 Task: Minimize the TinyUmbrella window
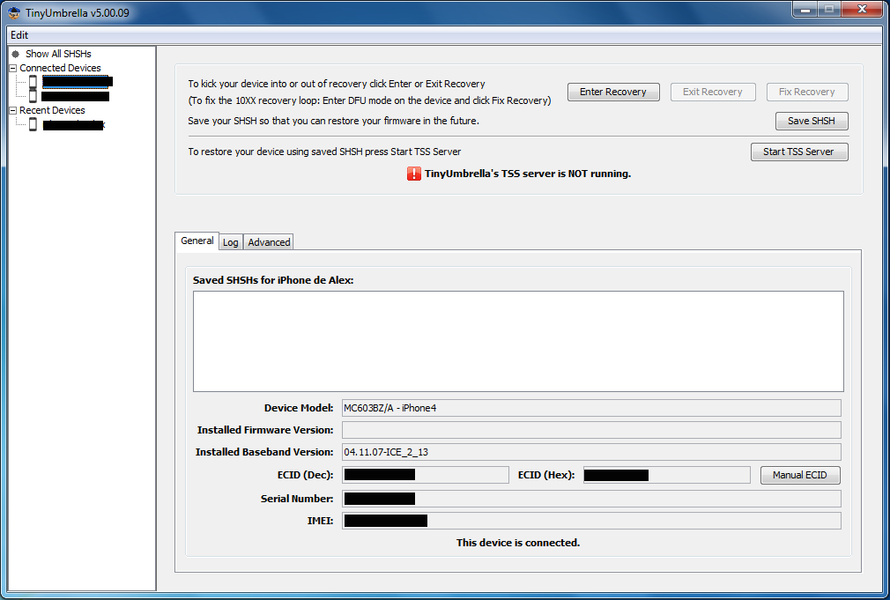805,10
